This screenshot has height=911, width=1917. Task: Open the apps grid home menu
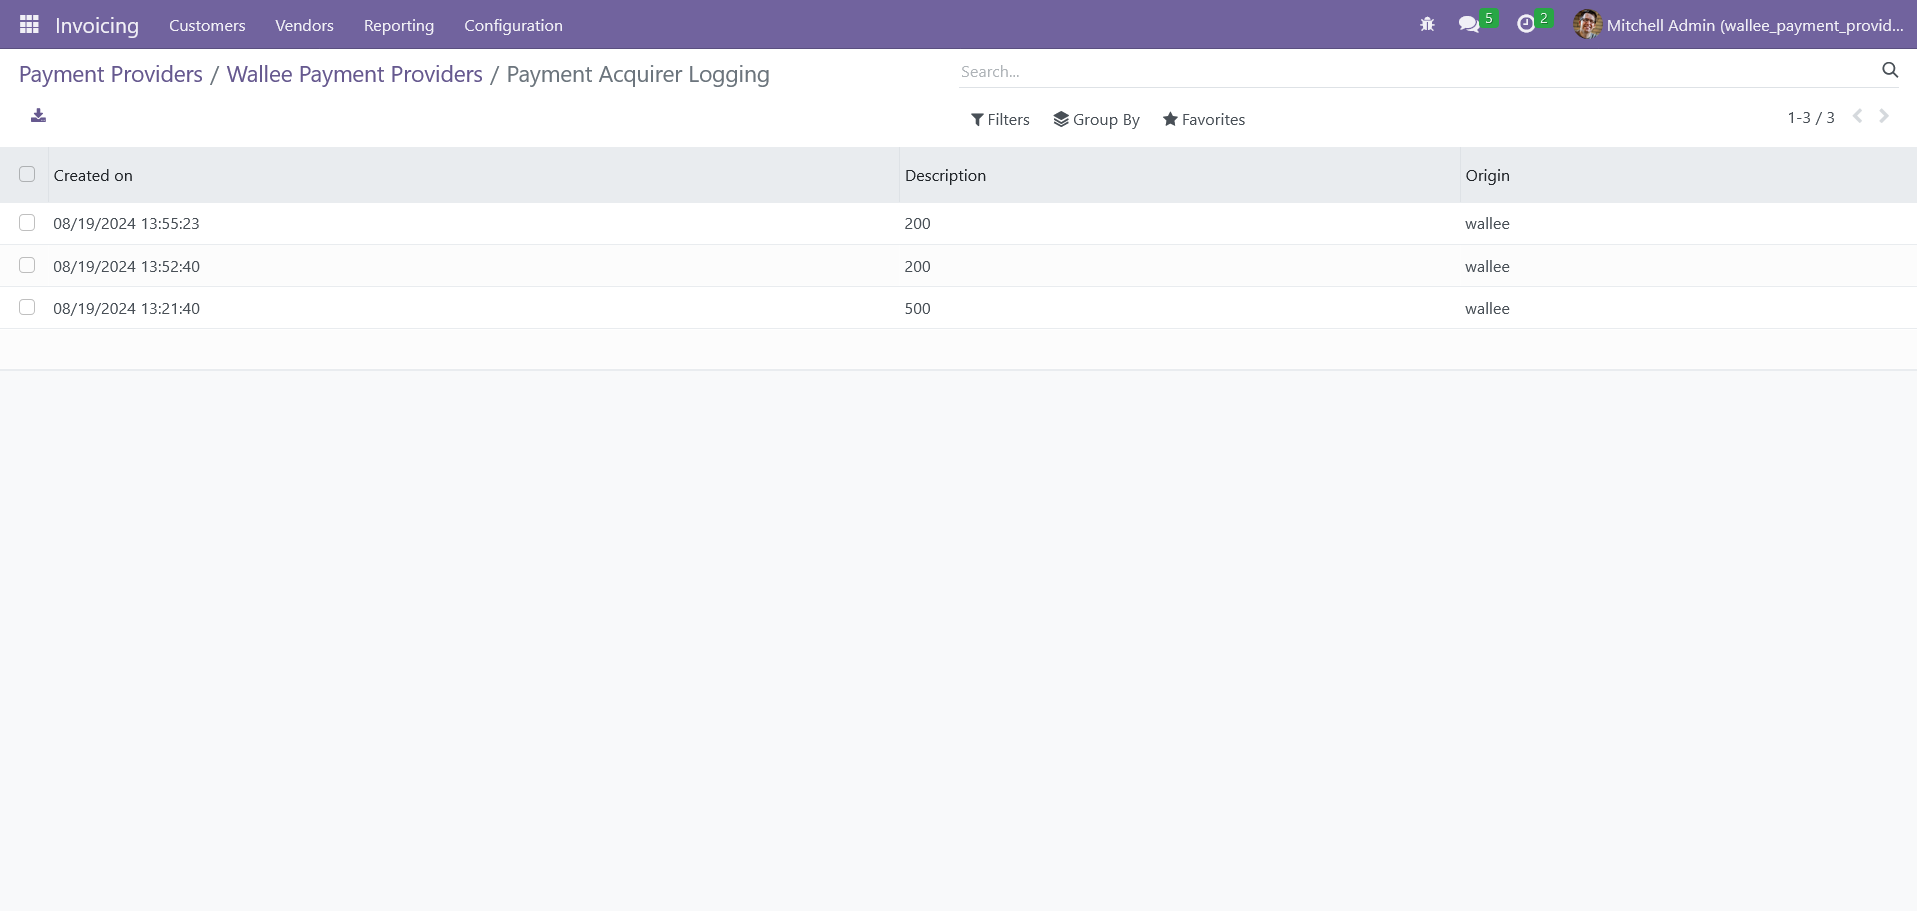pyautogui.click(x=29, y=24)
